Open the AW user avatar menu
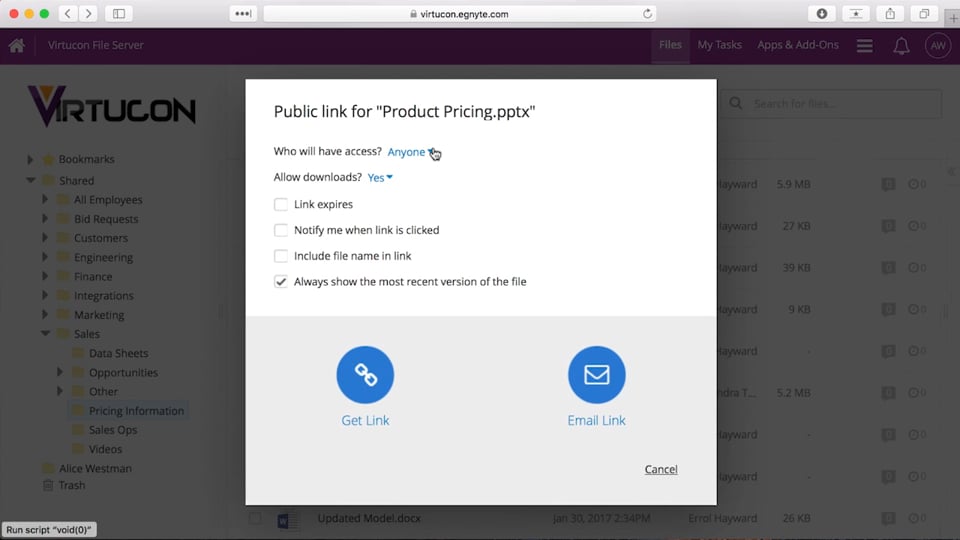The height and width of the screenshot is (540, 960). coord(937,46)
